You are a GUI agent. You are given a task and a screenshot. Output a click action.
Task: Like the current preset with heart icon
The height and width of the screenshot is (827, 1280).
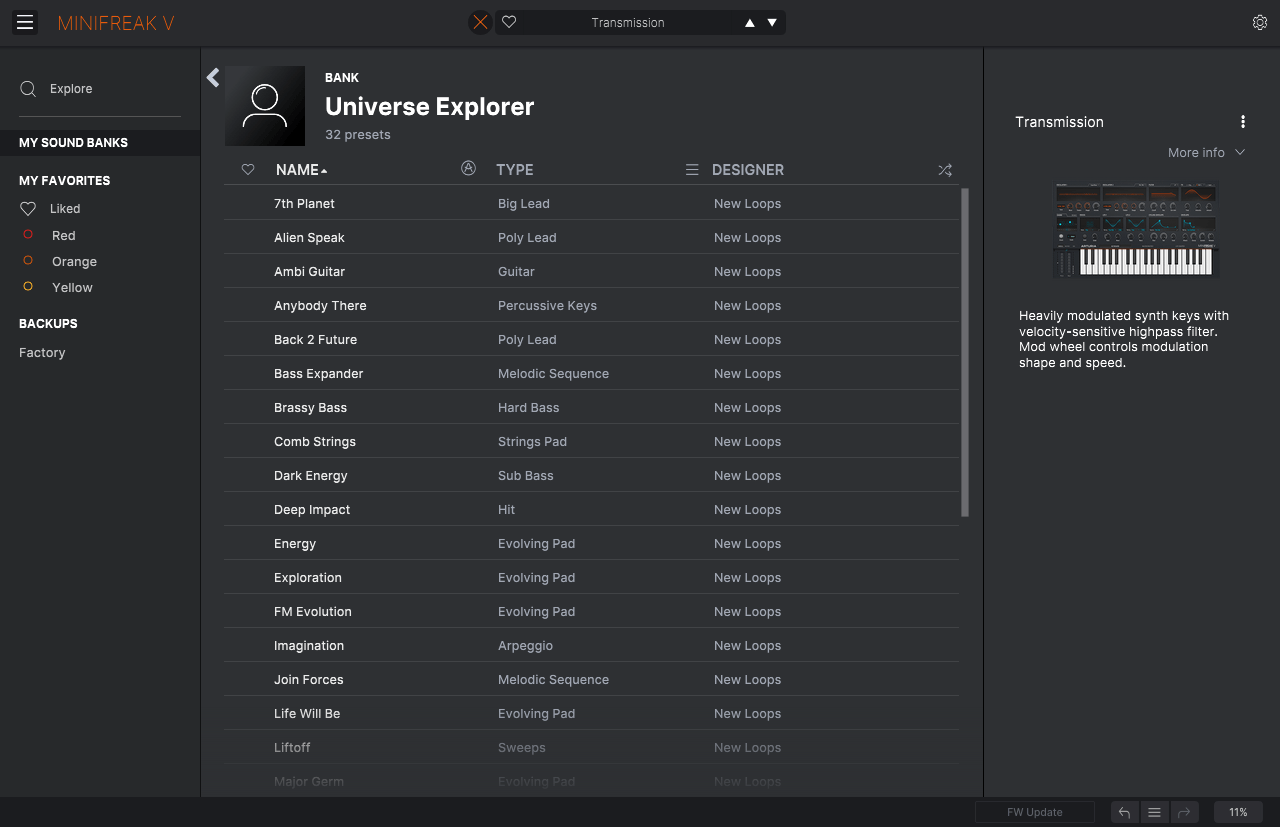tap(509, 22)
